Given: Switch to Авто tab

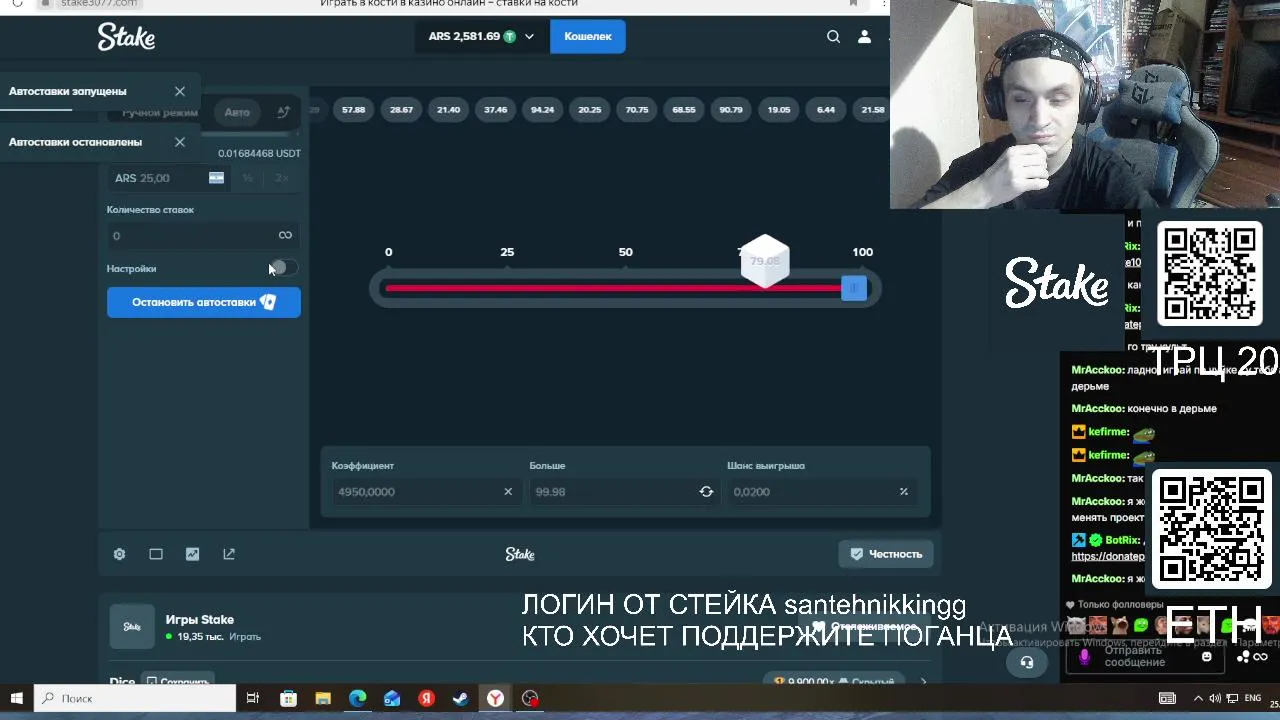Looking at the screenshot, I should coord(237,112).
